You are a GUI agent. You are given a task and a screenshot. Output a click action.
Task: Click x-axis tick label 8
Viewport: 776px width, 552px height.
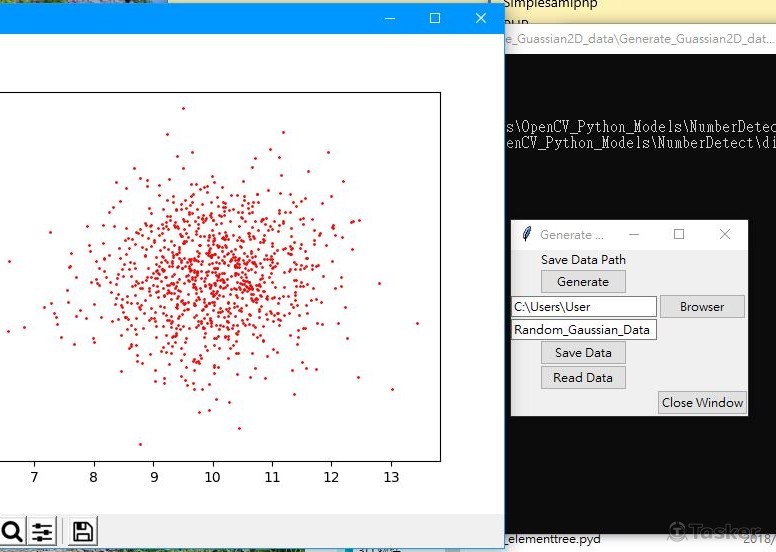click(x=94, y=477)
